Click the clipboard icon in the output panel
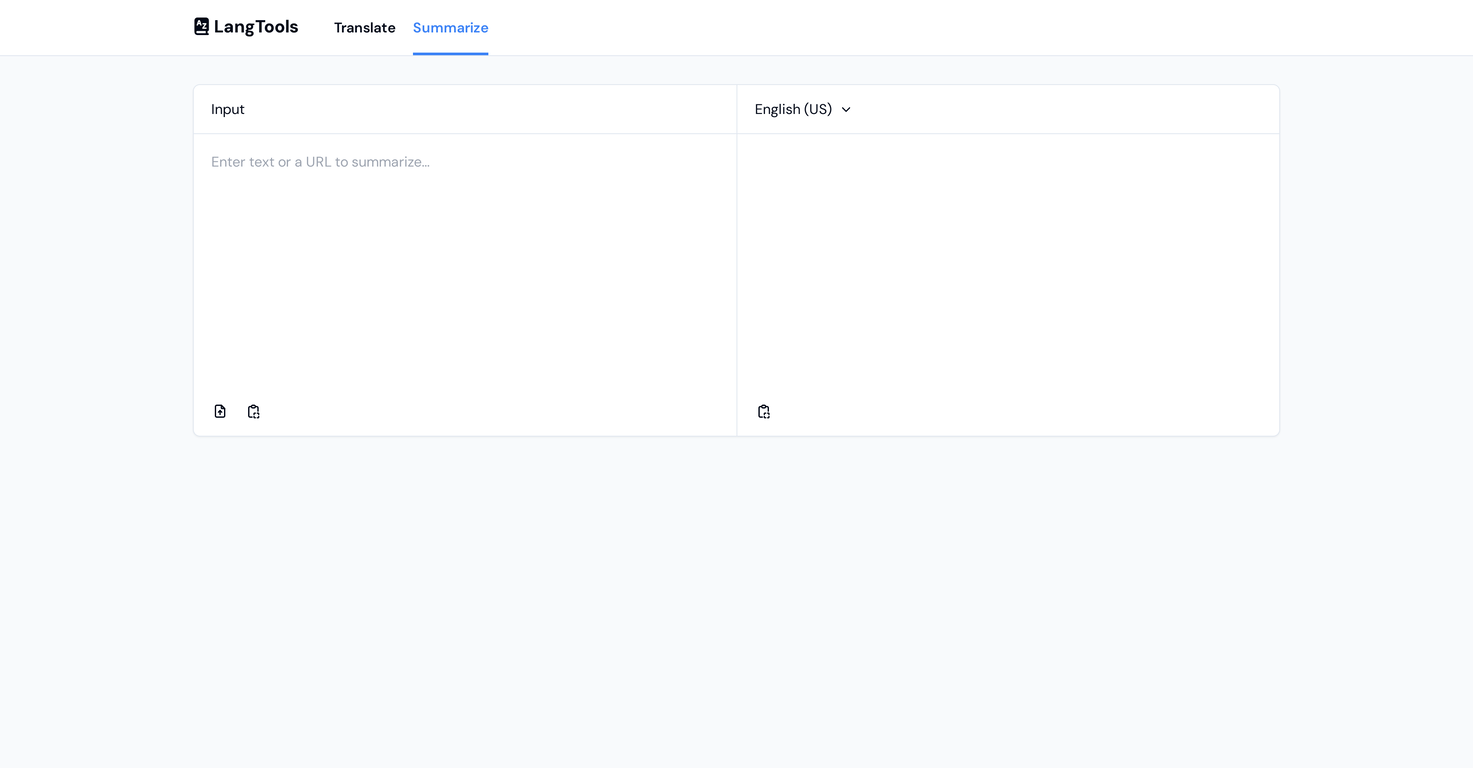 click(764, 411)
